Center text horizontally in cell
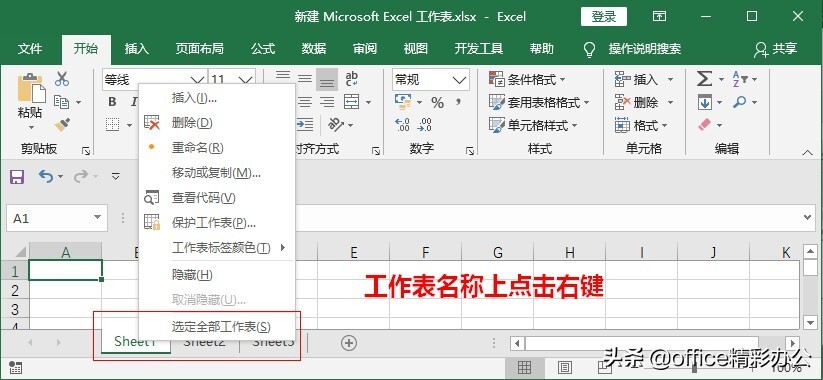This screenshot has width=823, height=380. [305, 102]
